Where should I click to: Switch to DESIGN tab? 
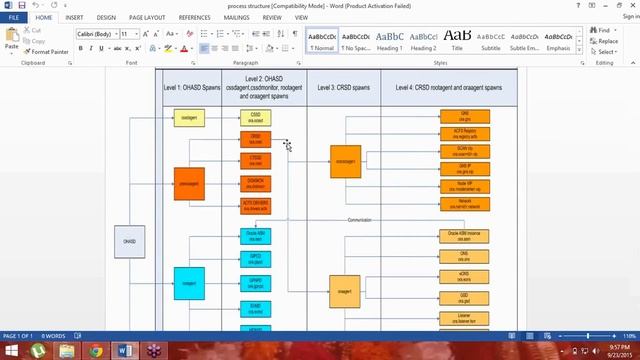pos(106,18)
